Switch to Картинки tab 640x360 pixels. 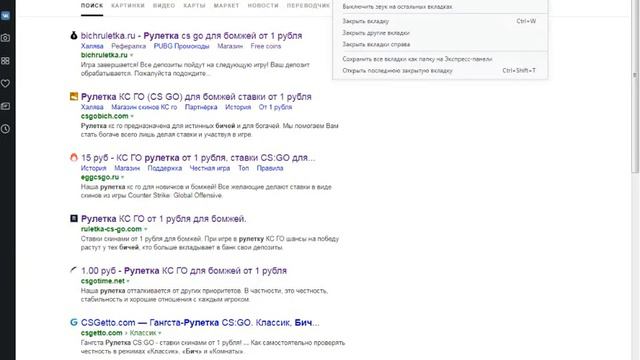(128, 6)
